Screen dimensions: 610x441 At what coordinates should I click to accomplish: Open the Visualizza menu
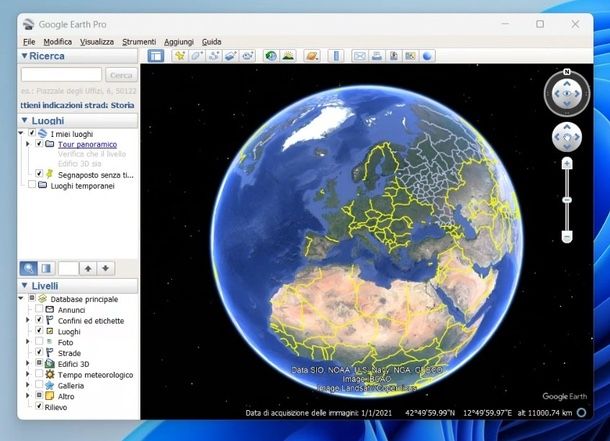point(97,42)
